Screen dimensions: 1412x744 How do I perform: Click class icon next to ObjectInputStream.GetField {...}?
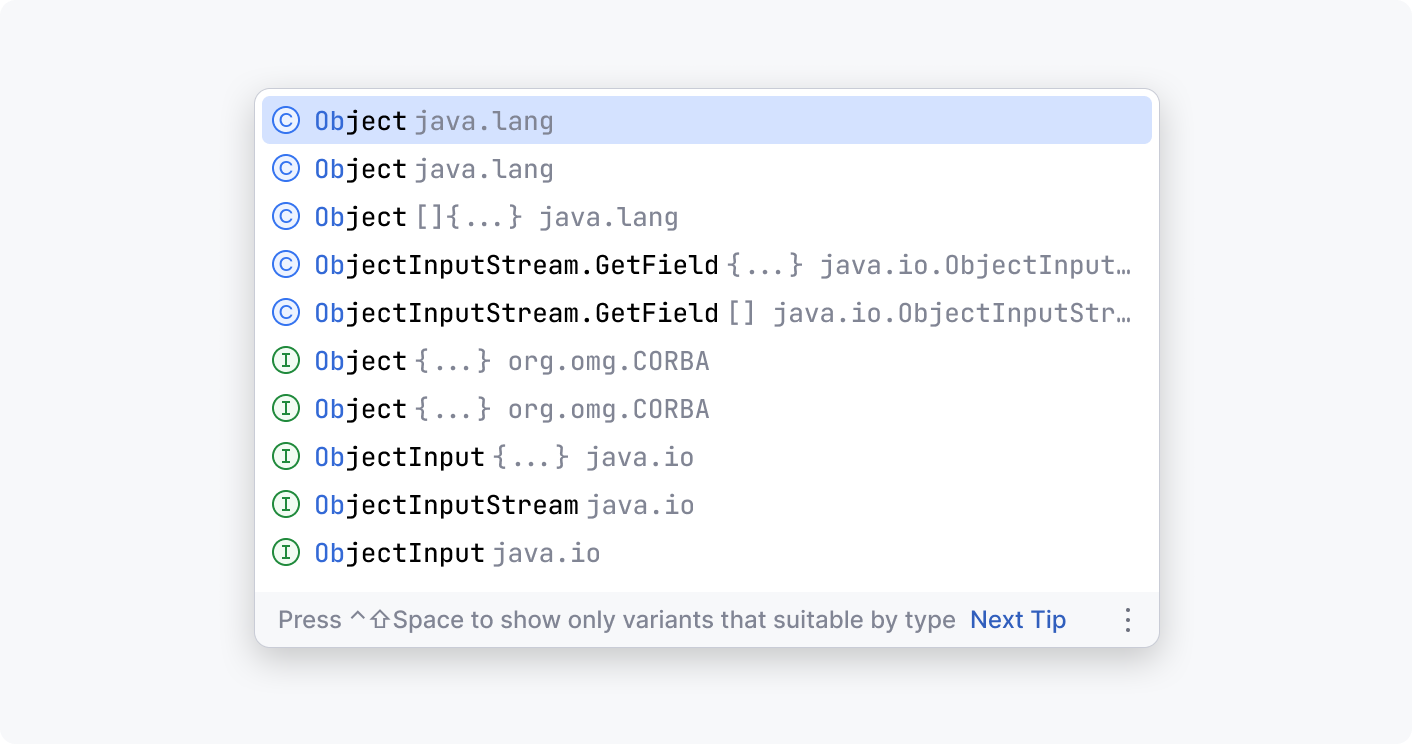286,265
